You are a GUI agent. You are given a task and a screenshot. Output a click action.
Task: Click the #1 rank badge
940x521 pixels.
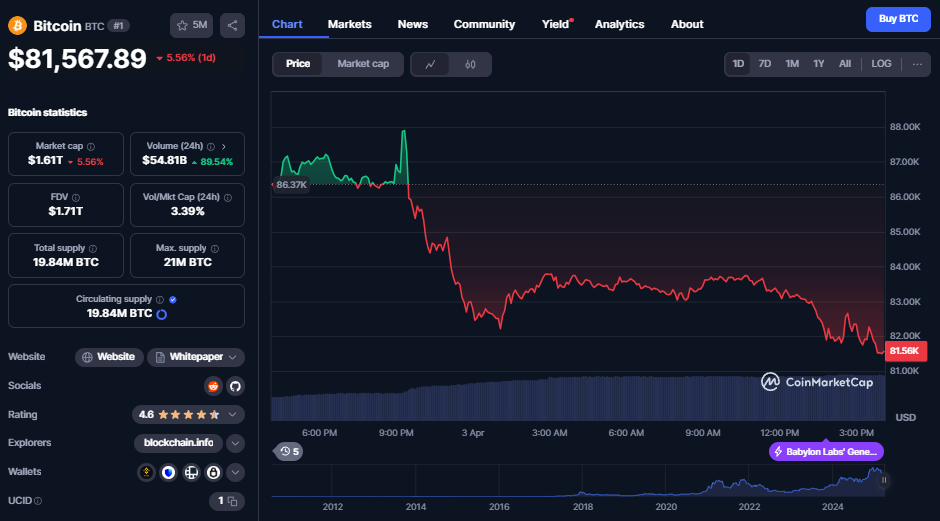(x=118, y=26)
